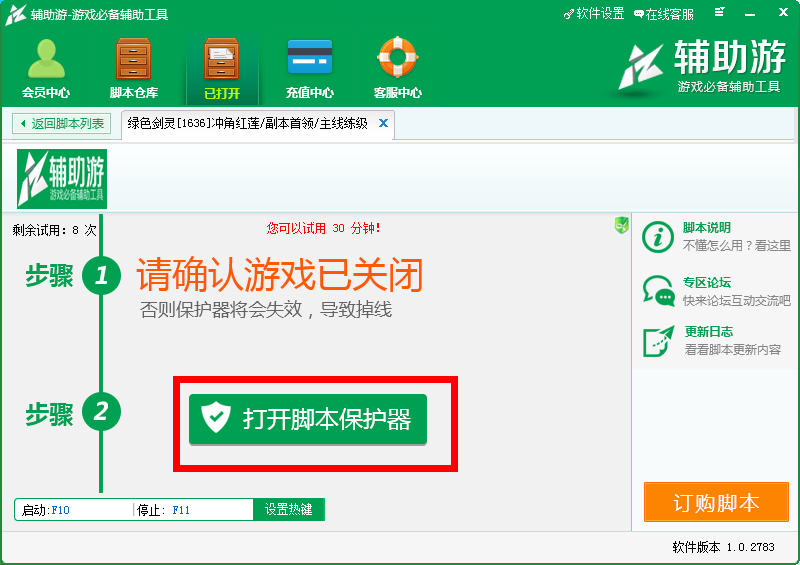Click 设置热键 hotkey button
800x565 pixels.
[x=289, y=509]
